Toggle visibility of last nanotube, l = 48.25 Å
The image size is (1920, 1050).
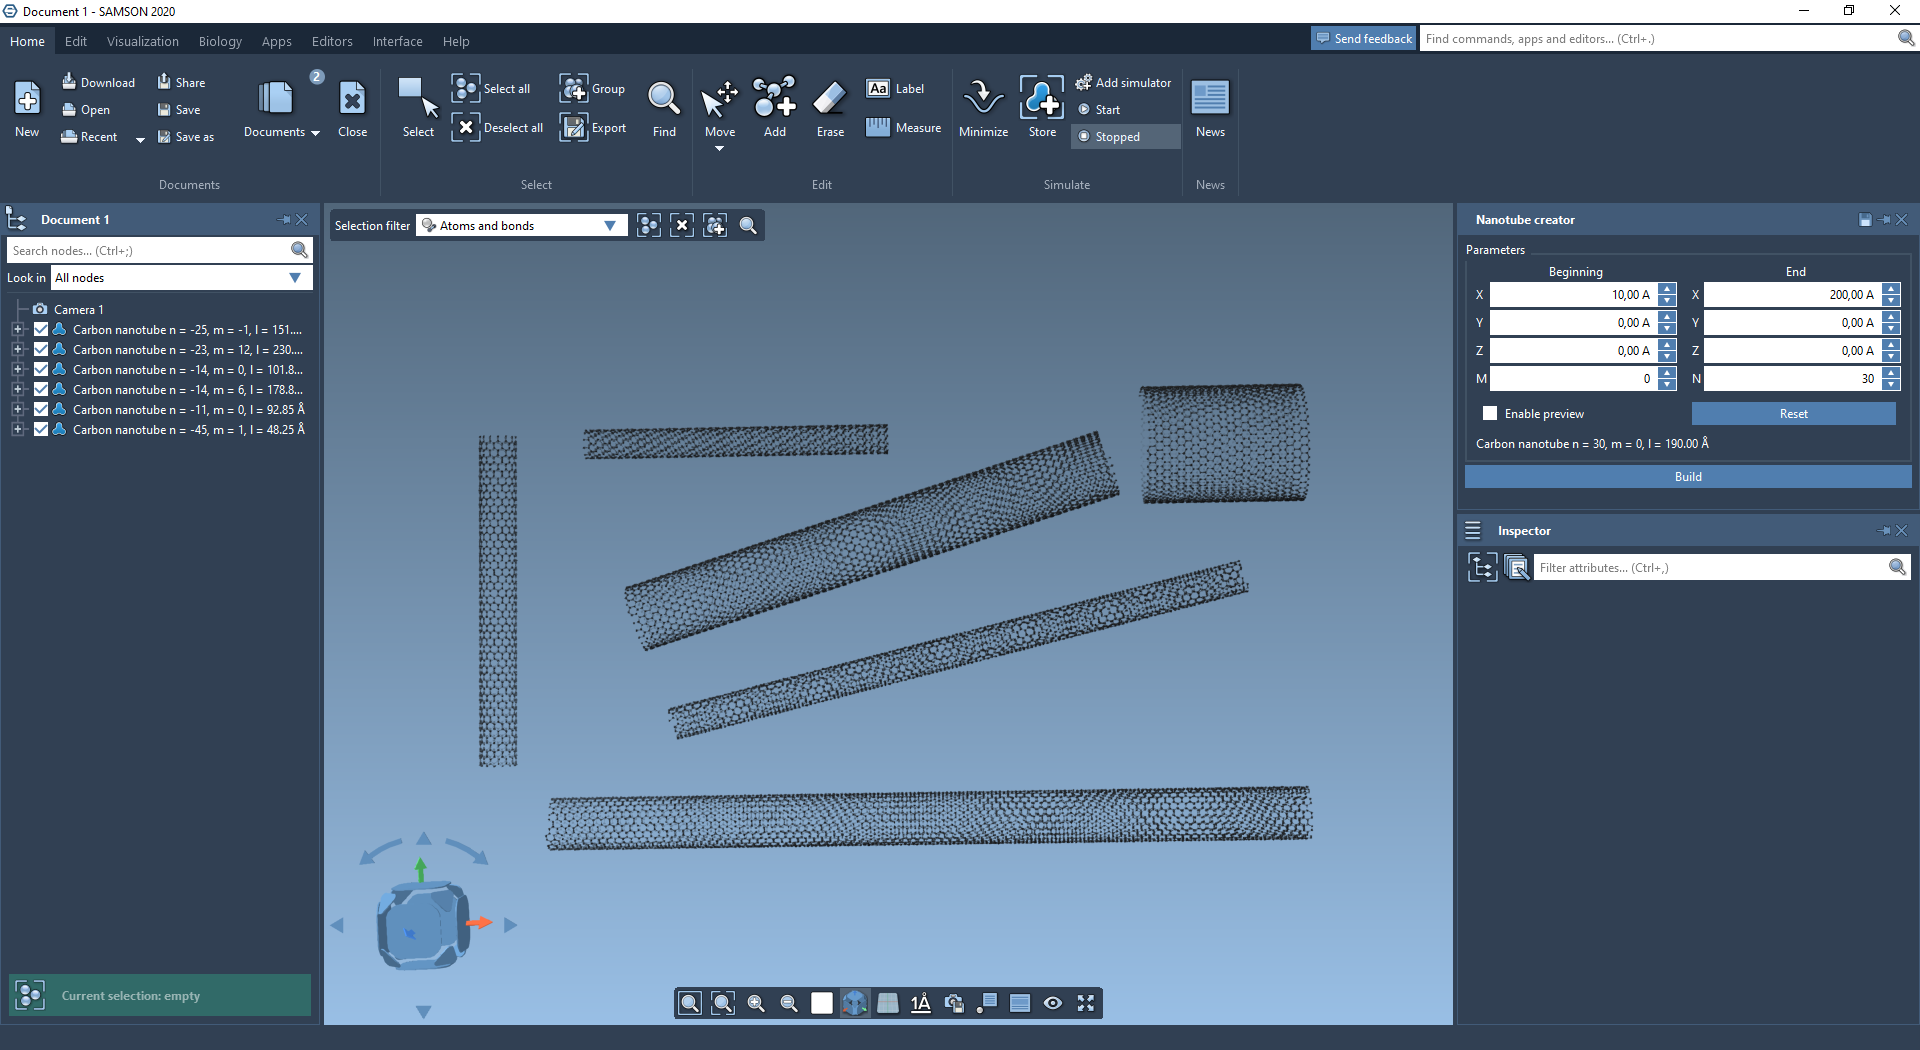[41, 430]
